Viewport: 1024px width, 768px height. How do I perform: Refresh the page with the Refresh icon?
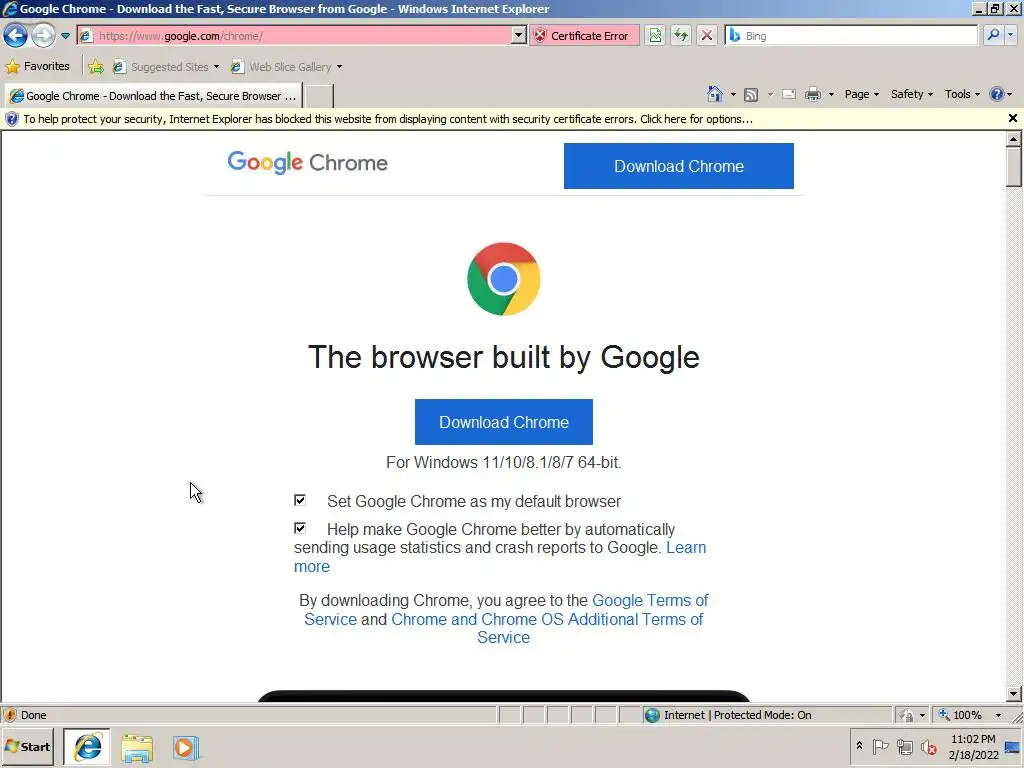[x=680, y=36]
